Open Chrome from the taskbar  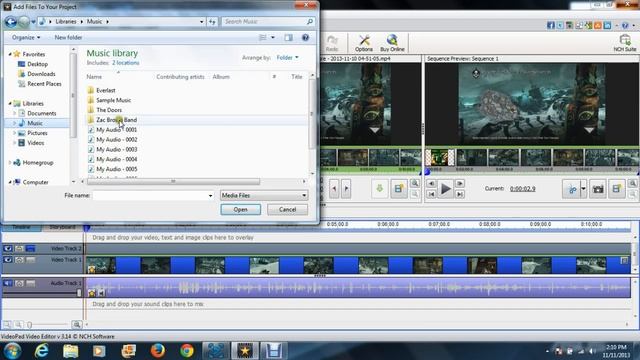[x=187, y=351]
